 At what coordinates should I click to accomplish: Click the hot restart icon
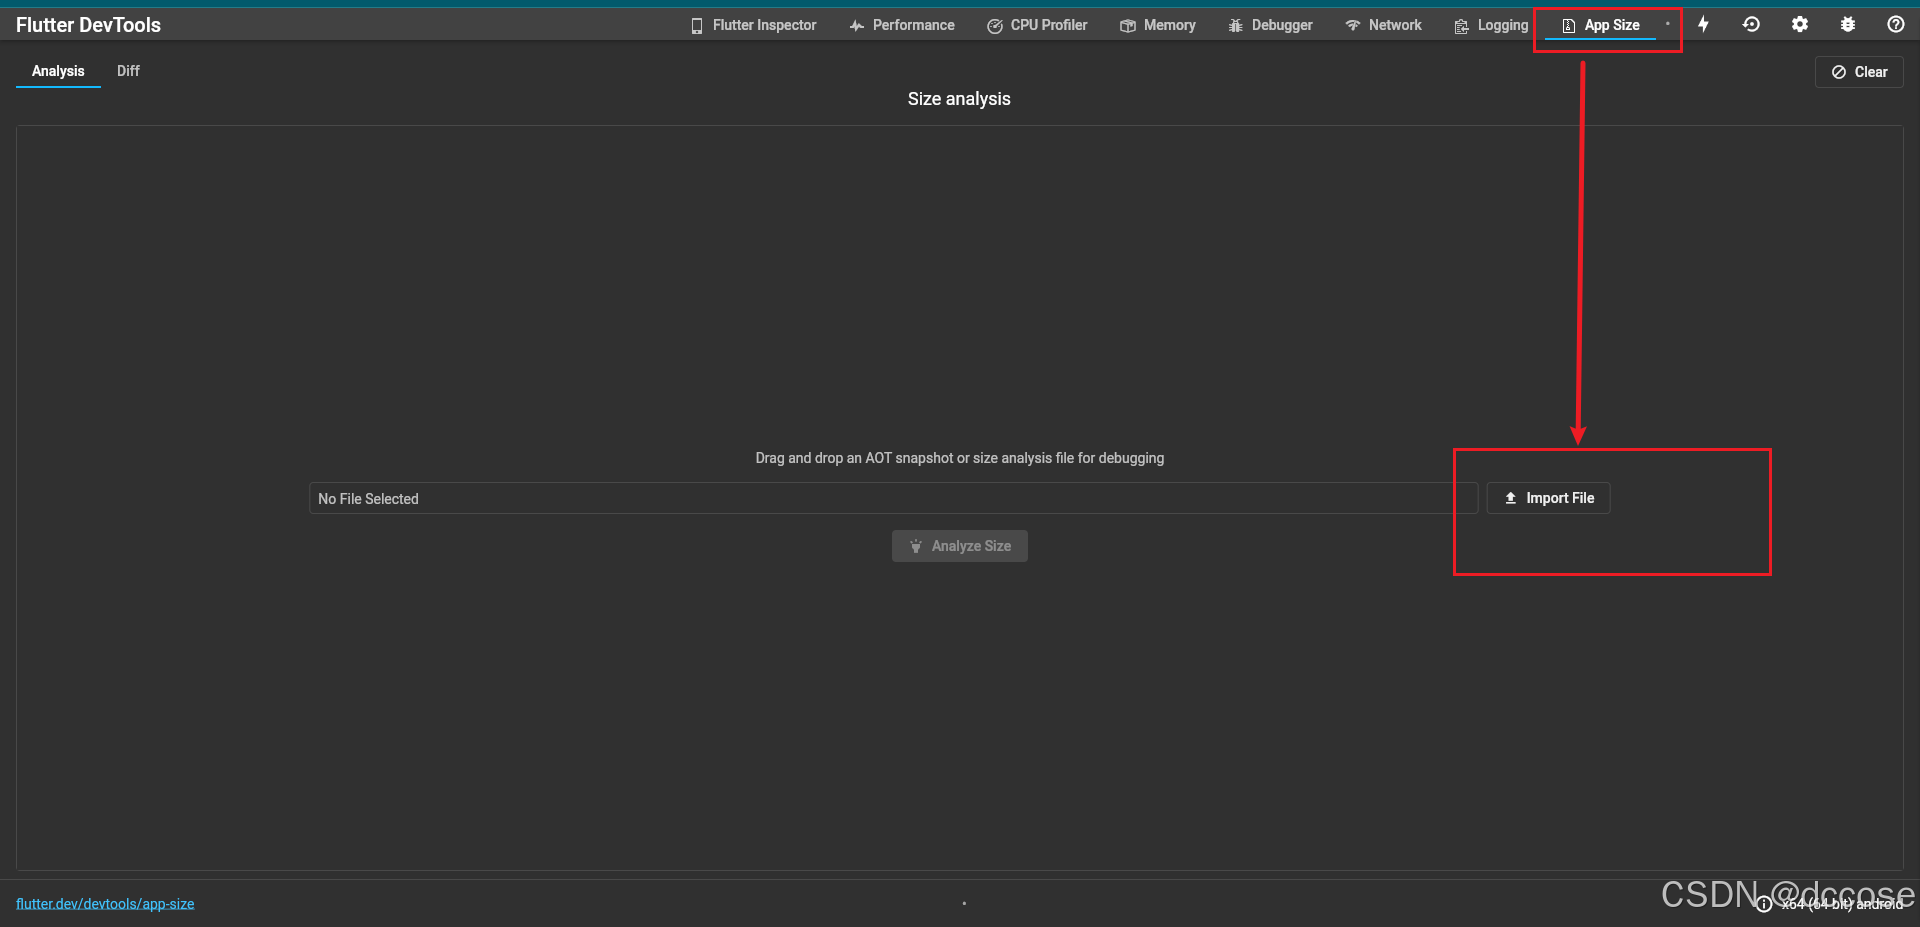[1751, 24]
